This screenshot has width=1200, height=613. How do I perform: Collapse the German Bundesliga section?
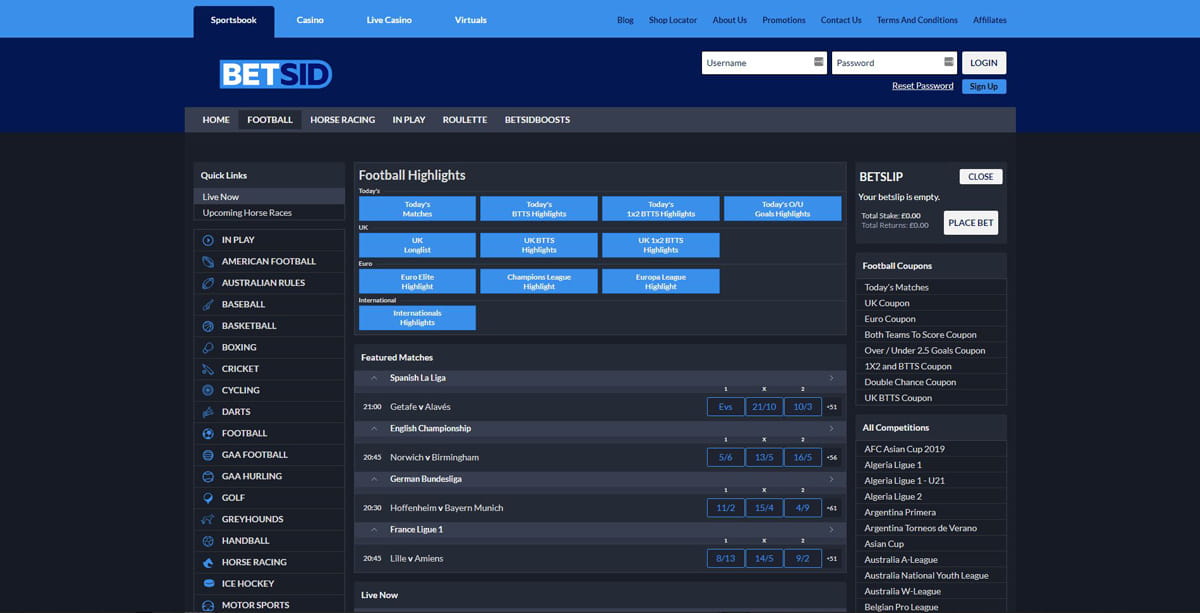374,479
